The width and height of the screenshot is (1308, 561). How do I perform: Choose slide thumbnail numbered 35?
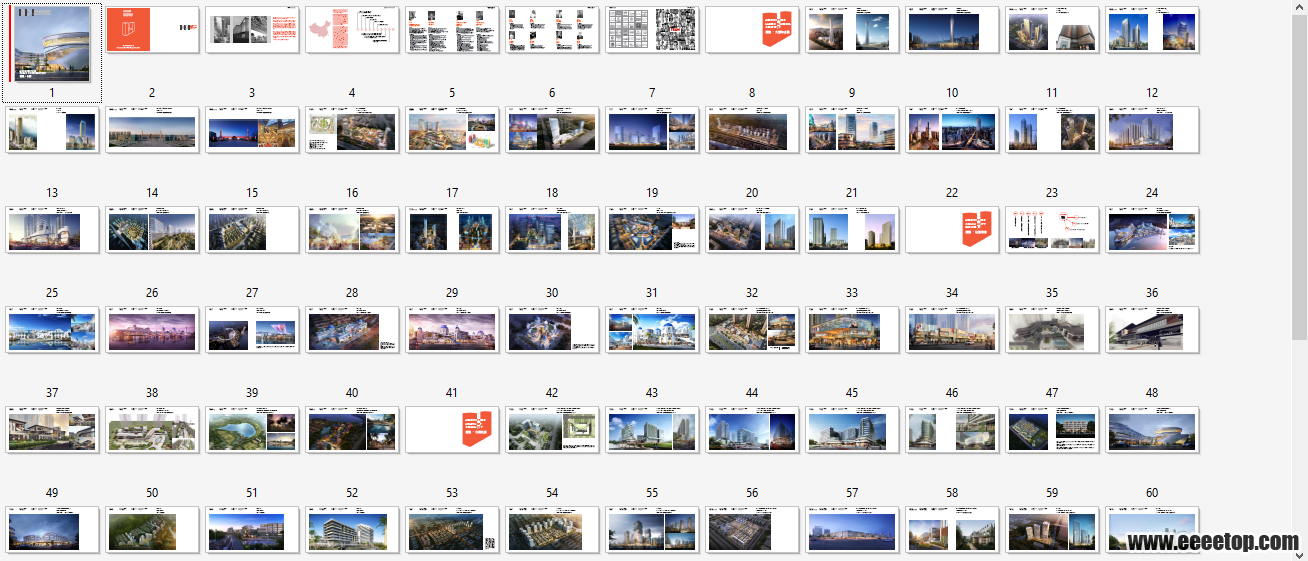pyautogui.click(x=1052, y=230)
